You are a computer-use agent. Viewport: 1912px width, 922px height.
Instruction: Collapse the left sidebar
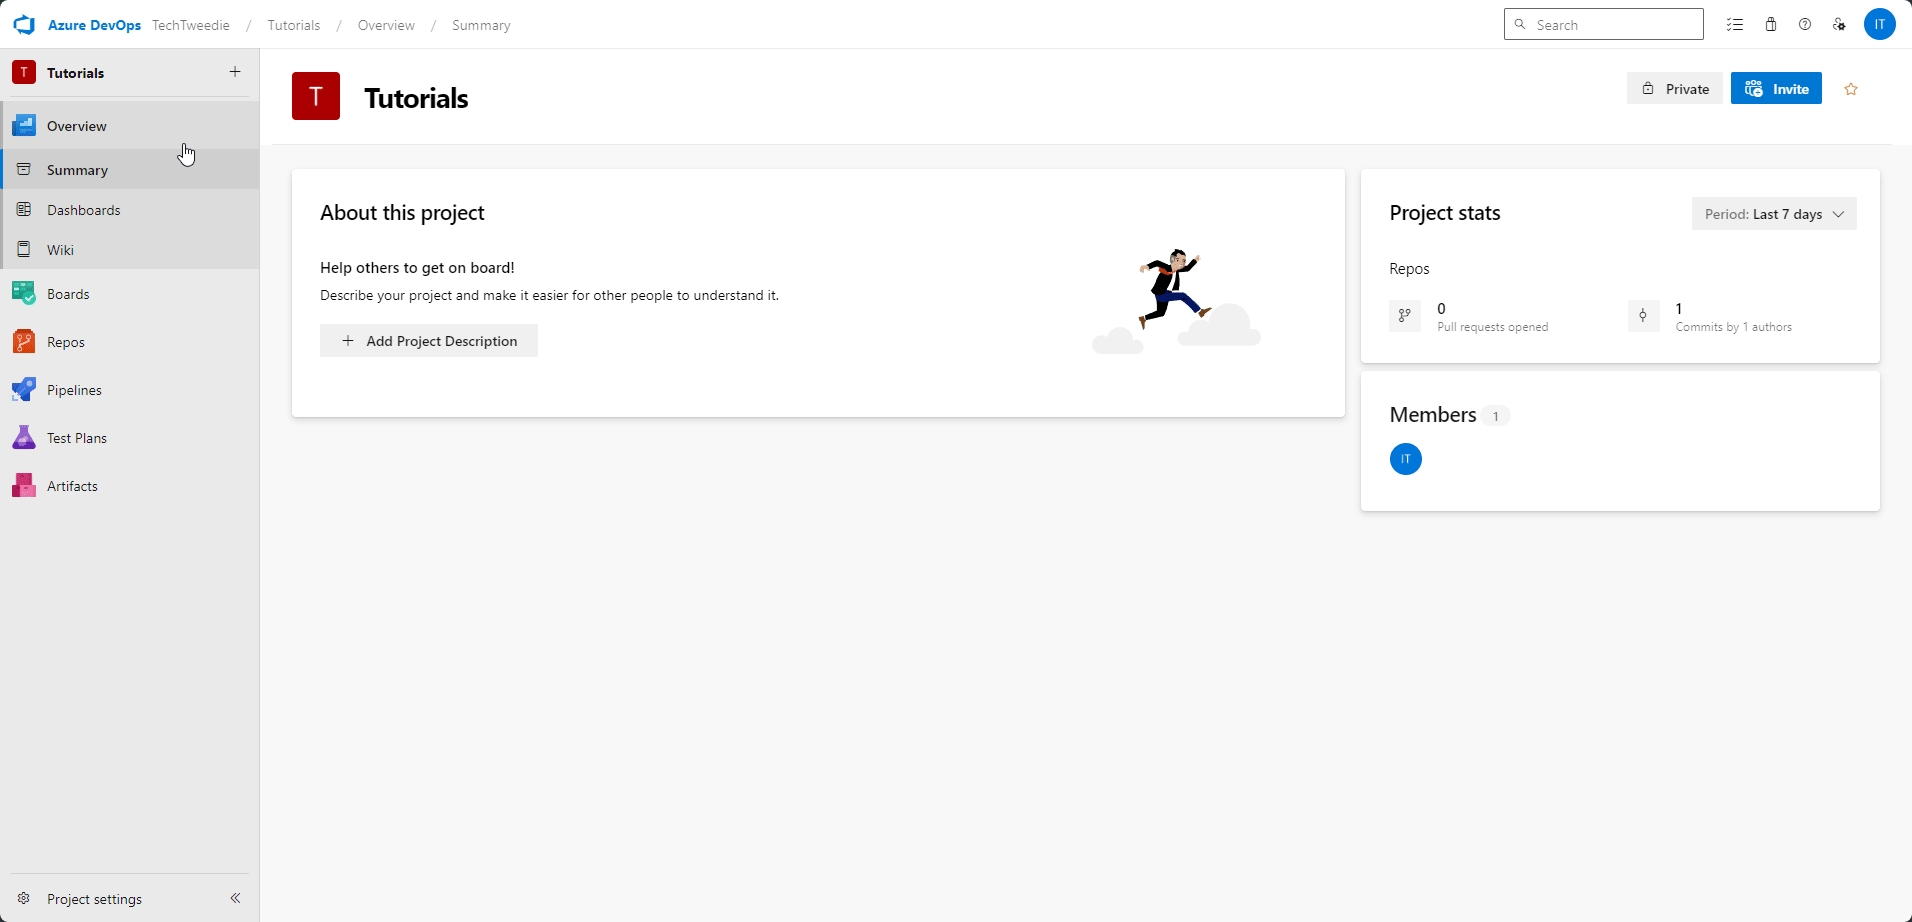tap(236, 898)
